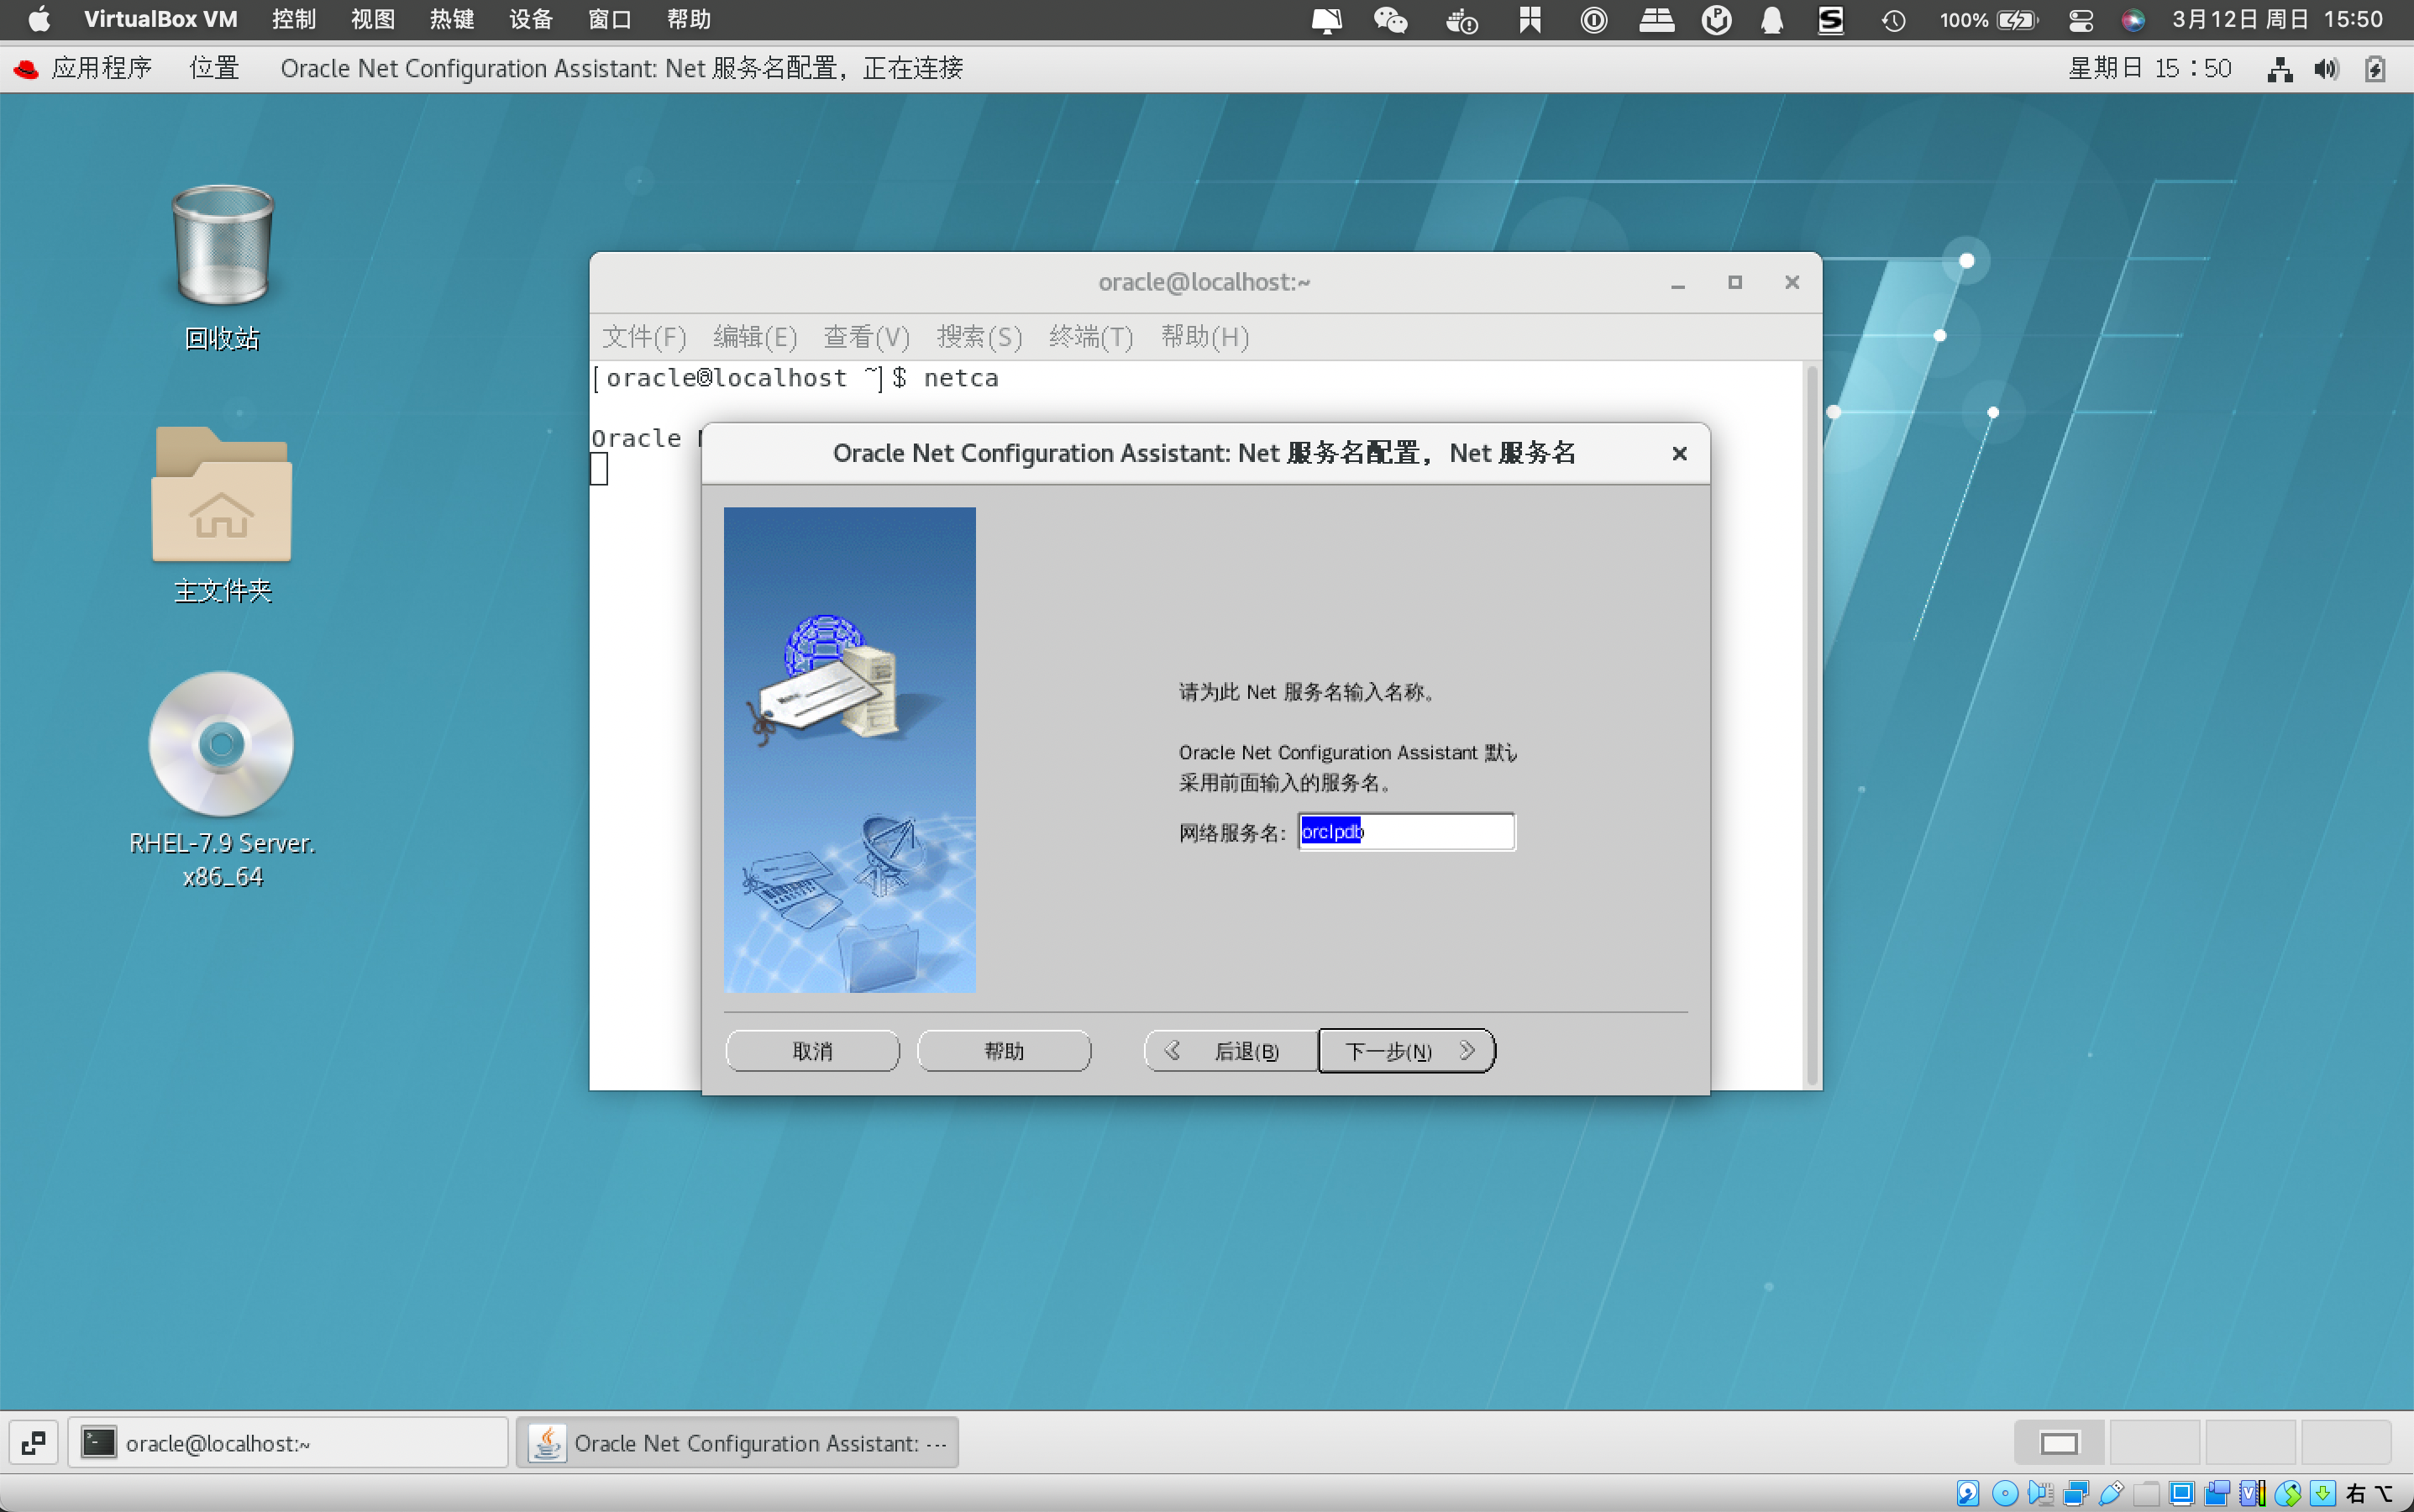The height and width of the screenshot is (1512, 2414).
Task: Open 帮助 help in the Net Configuration dialog
Action: click(1004, 1050)
